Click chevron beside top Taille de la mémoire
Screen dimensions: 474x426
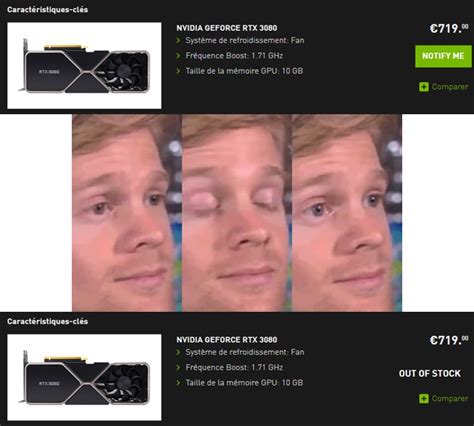point(178,71)
